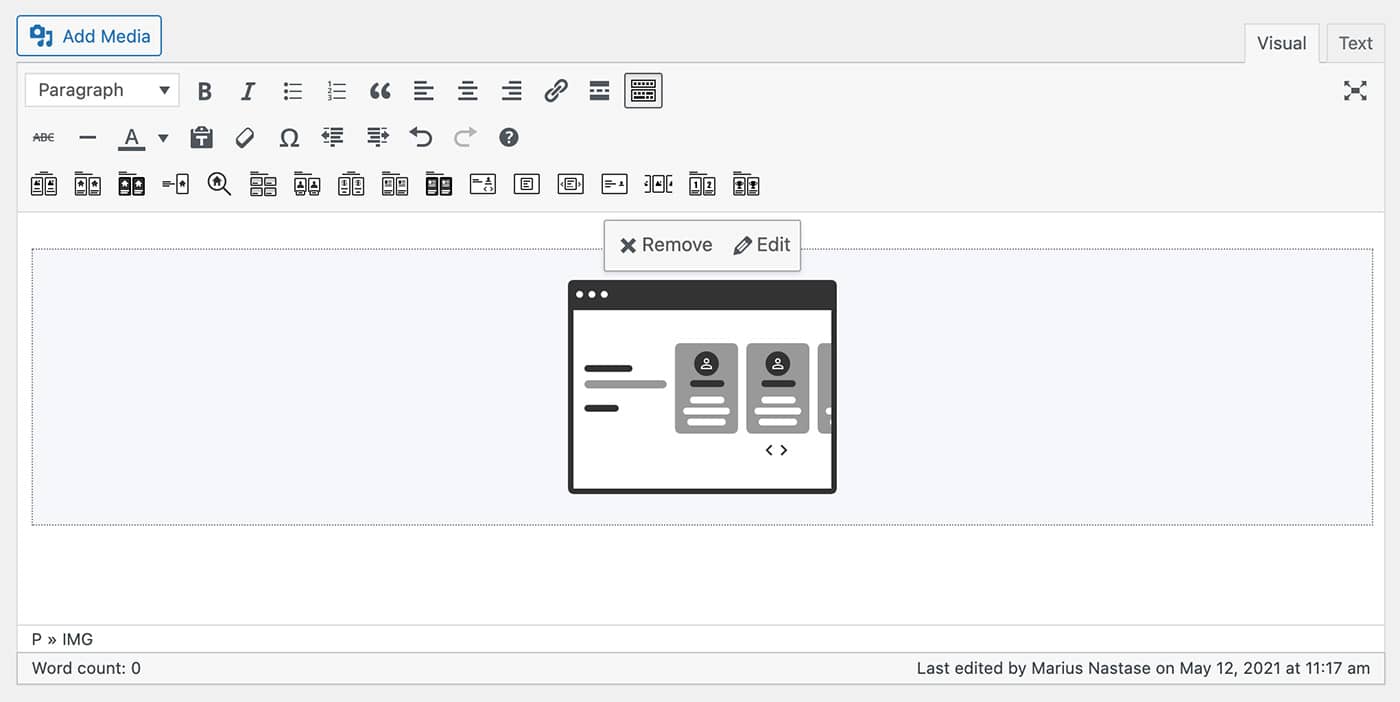
Task: Select the Visual editor tab
Action: click(1281, 43)
